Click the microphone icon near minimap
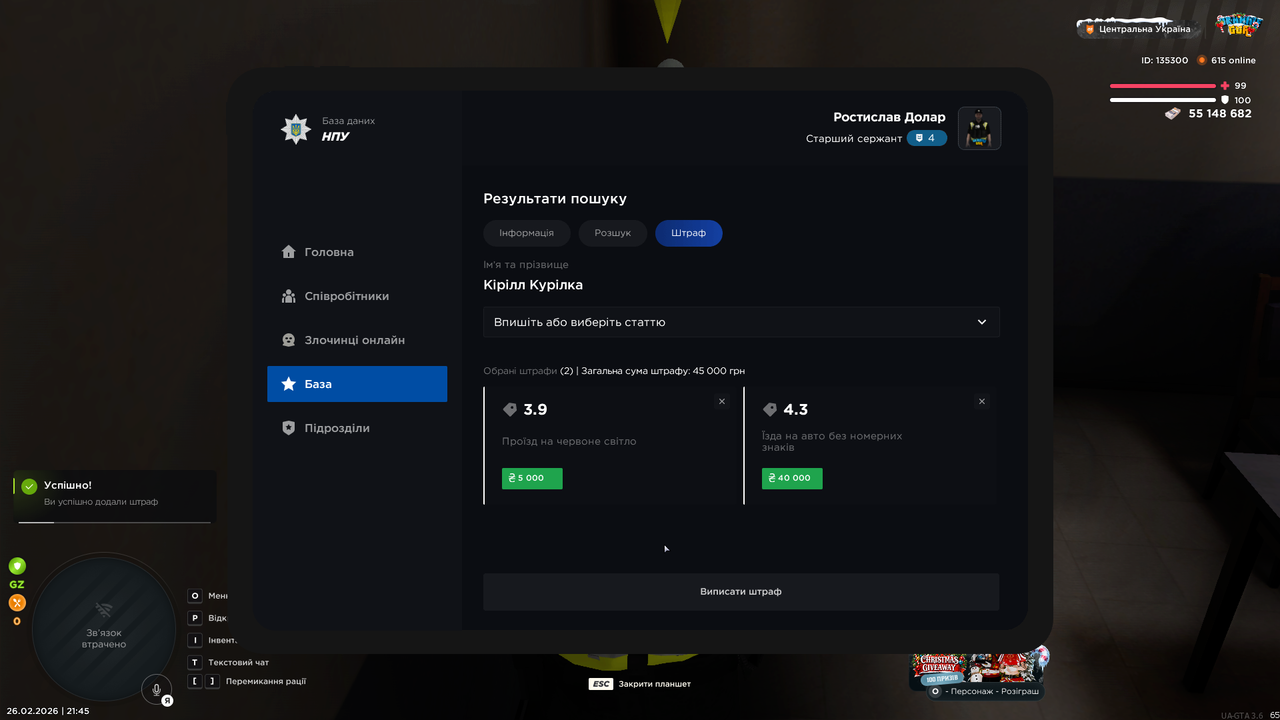The width and height of the screenshot is (1280, 720). click(156, 689)
